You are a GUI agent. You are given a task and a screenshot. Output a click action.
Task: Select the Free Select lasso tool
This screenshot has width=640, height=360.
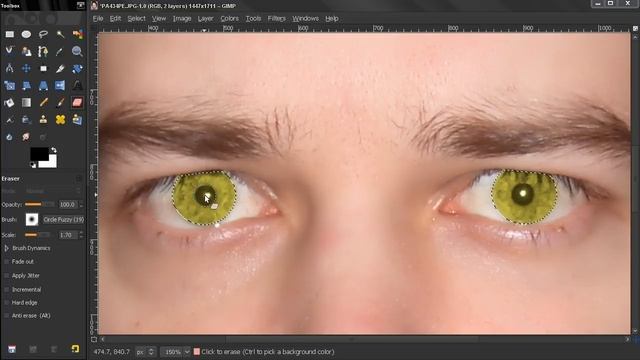(43, 34)
